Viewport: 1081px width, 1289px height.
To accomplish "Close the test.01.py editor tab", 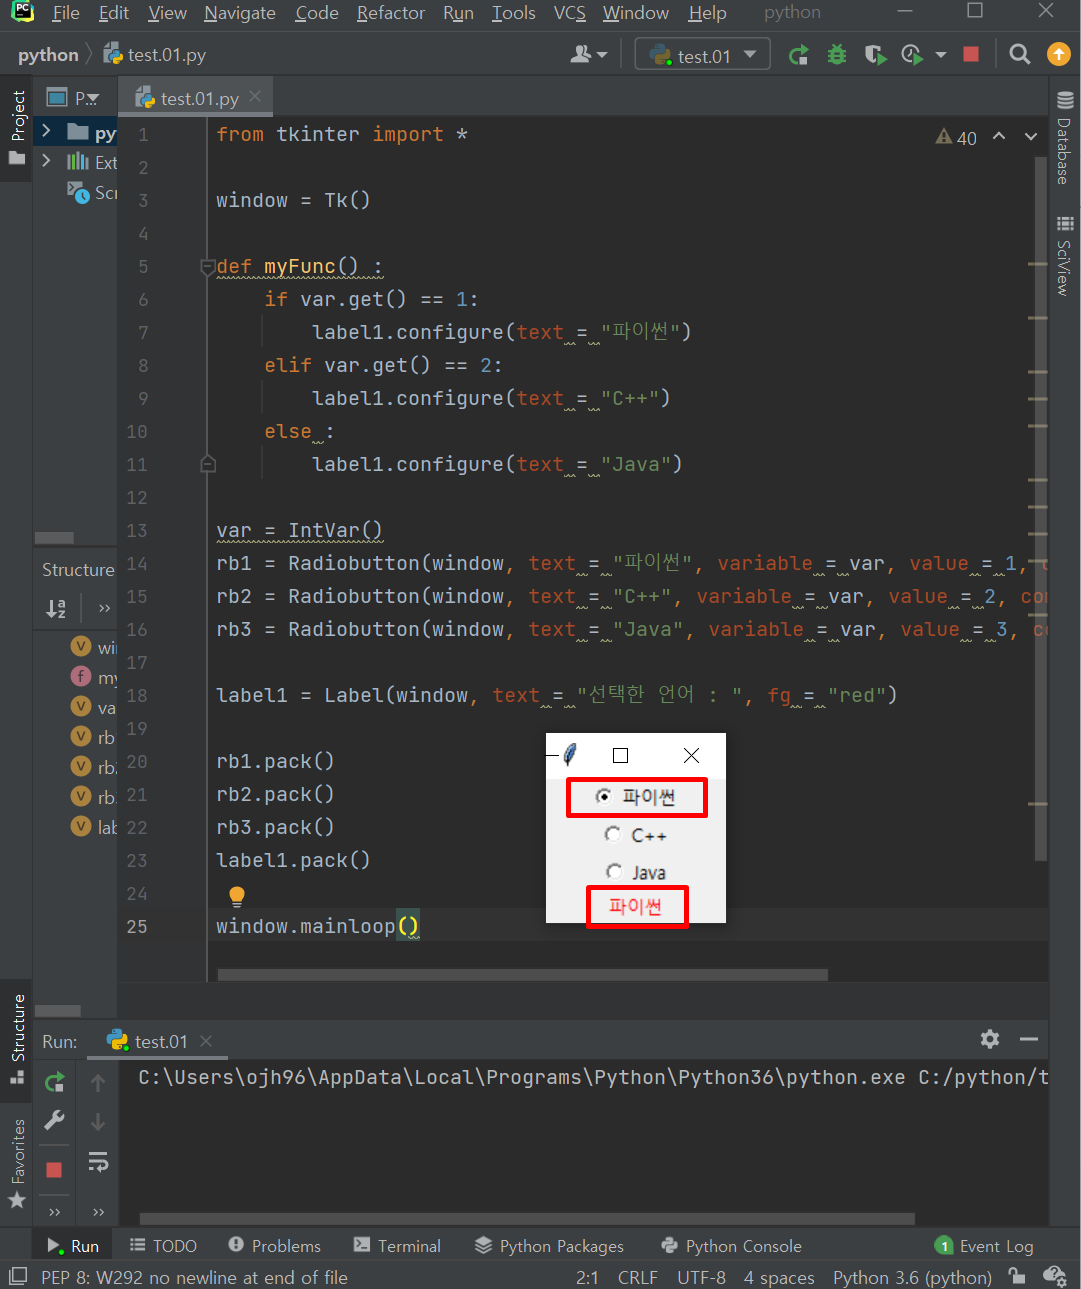I will click(x=256, y=96).
